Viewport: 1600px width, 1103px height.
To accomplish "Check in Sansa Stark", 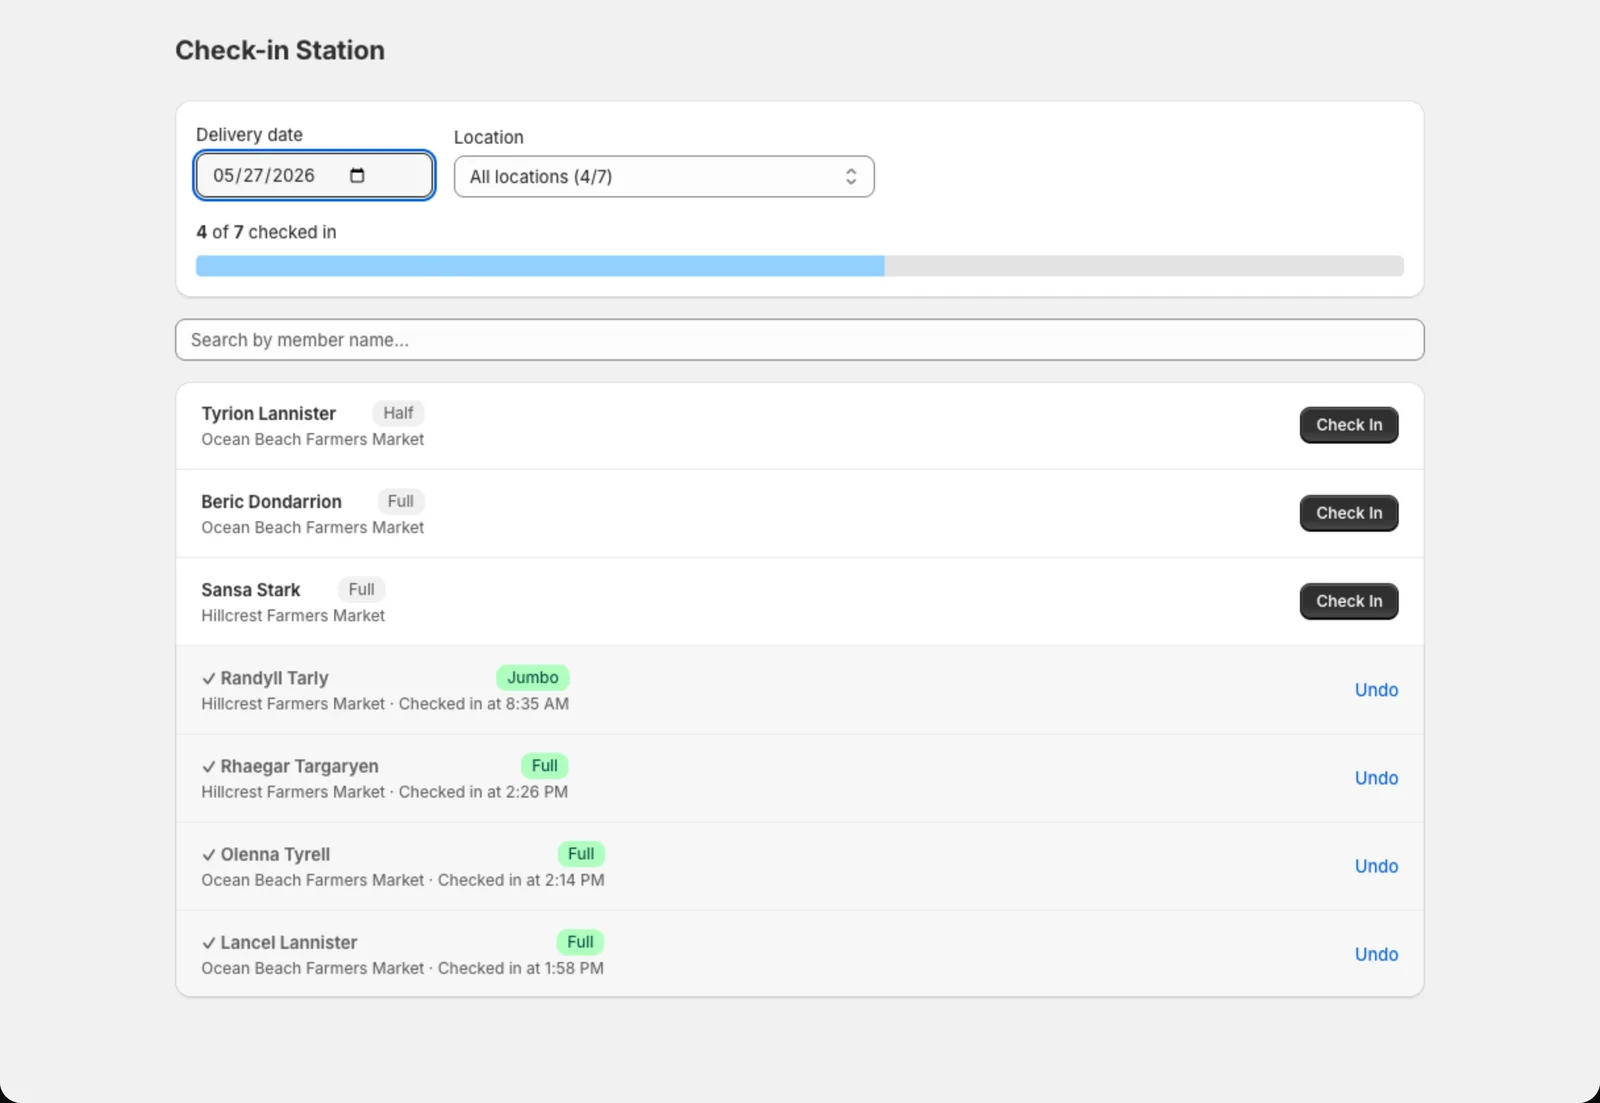I will (1349, 601).
